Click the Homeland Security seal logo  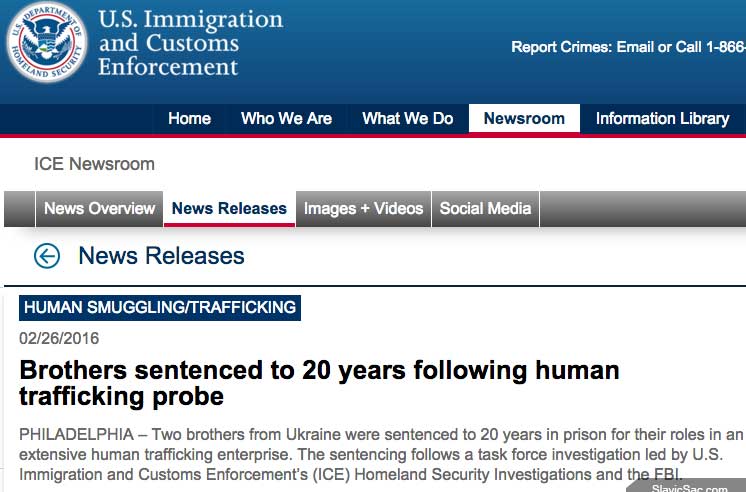point(47,42)
